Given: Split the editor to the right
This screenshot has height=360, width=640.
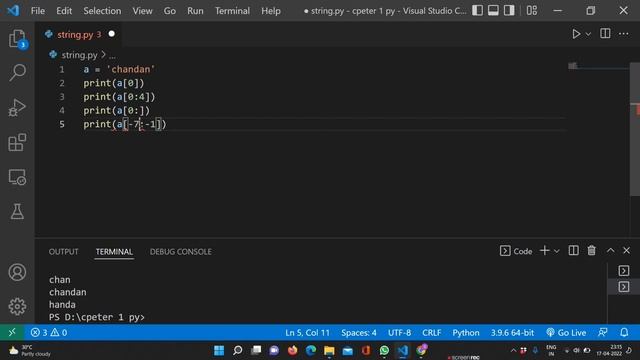Looking at the screenshot, I should coord(605,33).
